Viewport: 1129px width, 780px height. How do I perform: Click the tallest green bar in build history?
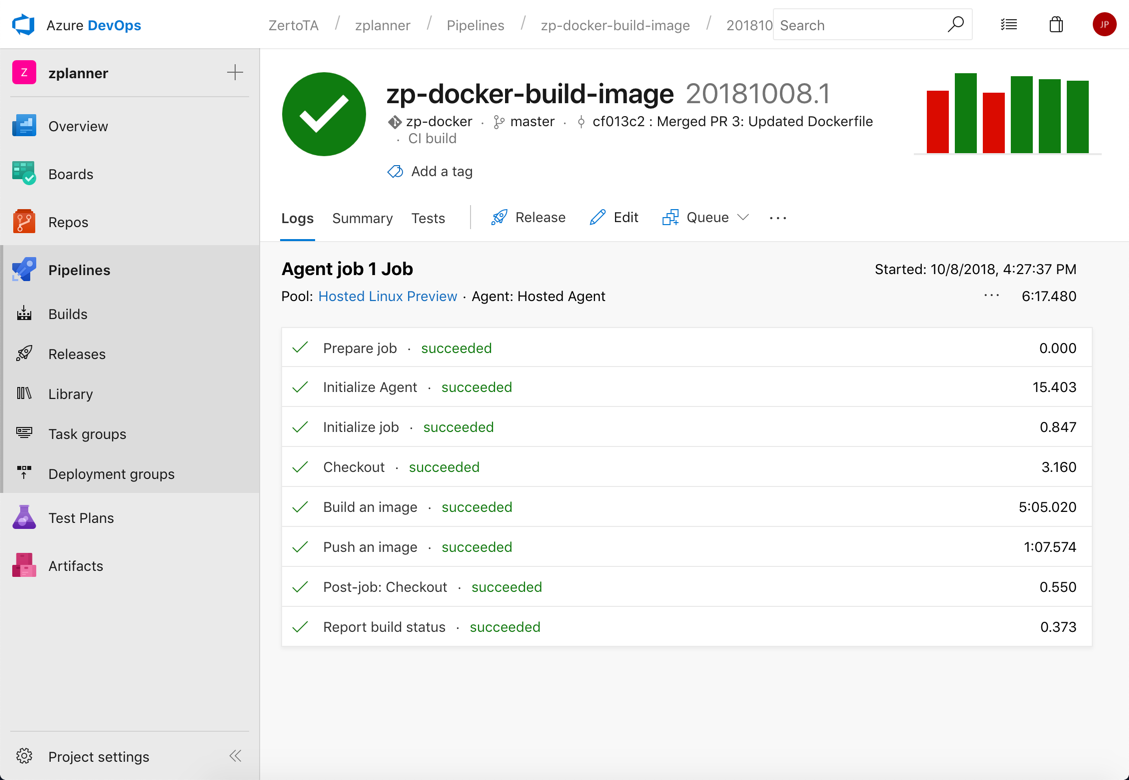966,113
